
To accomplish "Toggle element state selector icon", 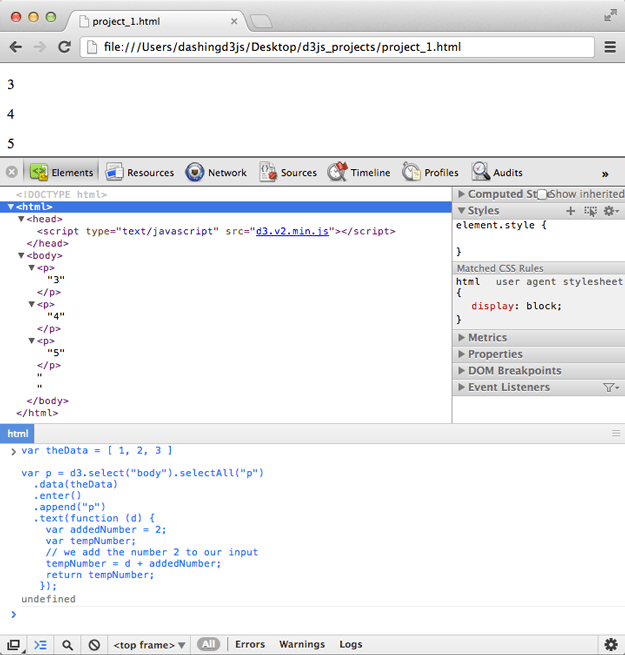I will coord(590,211).
